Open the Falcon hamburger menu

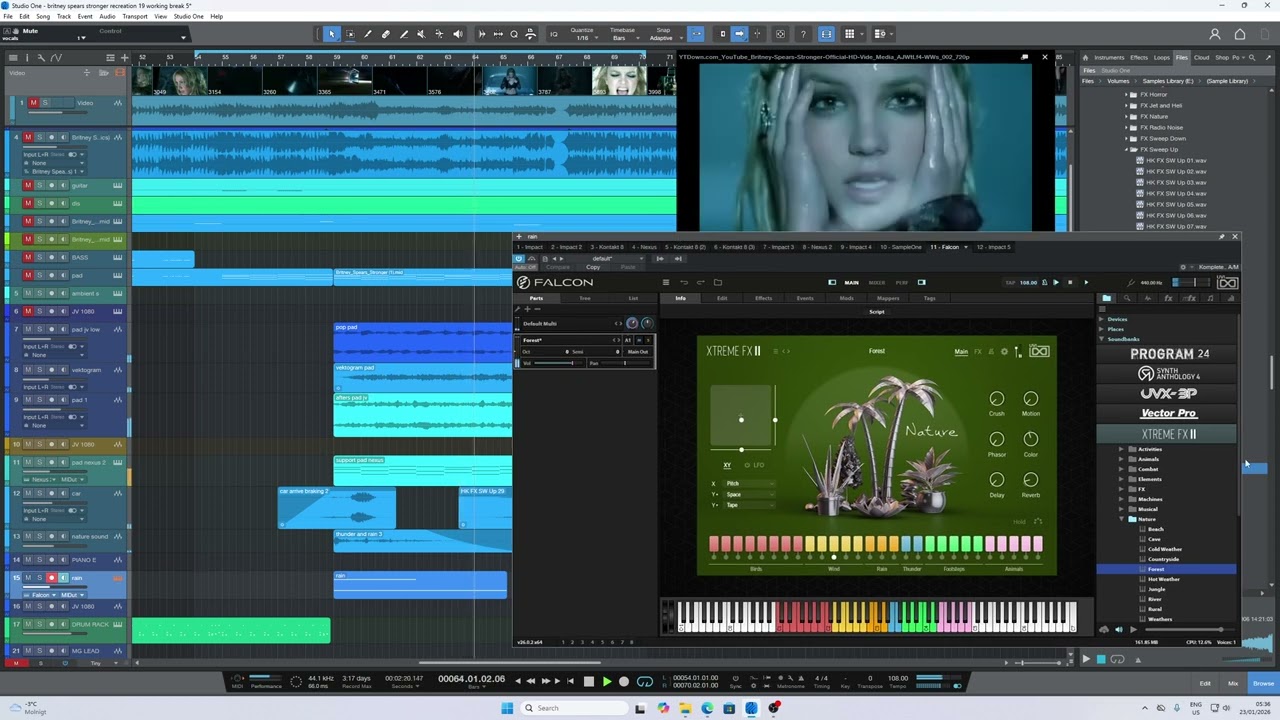[x=666, y=282]
